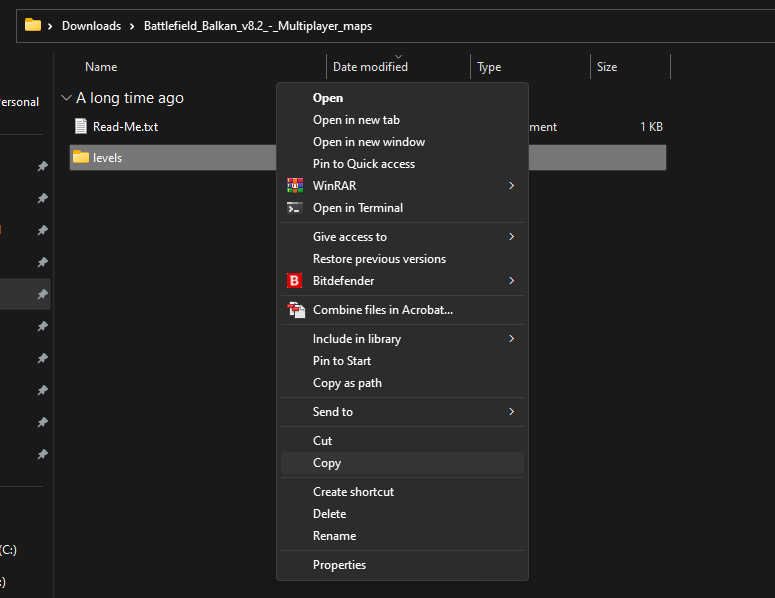Sort by the Name column header
This screenshot has height=598, width=775.
point(101,67)
